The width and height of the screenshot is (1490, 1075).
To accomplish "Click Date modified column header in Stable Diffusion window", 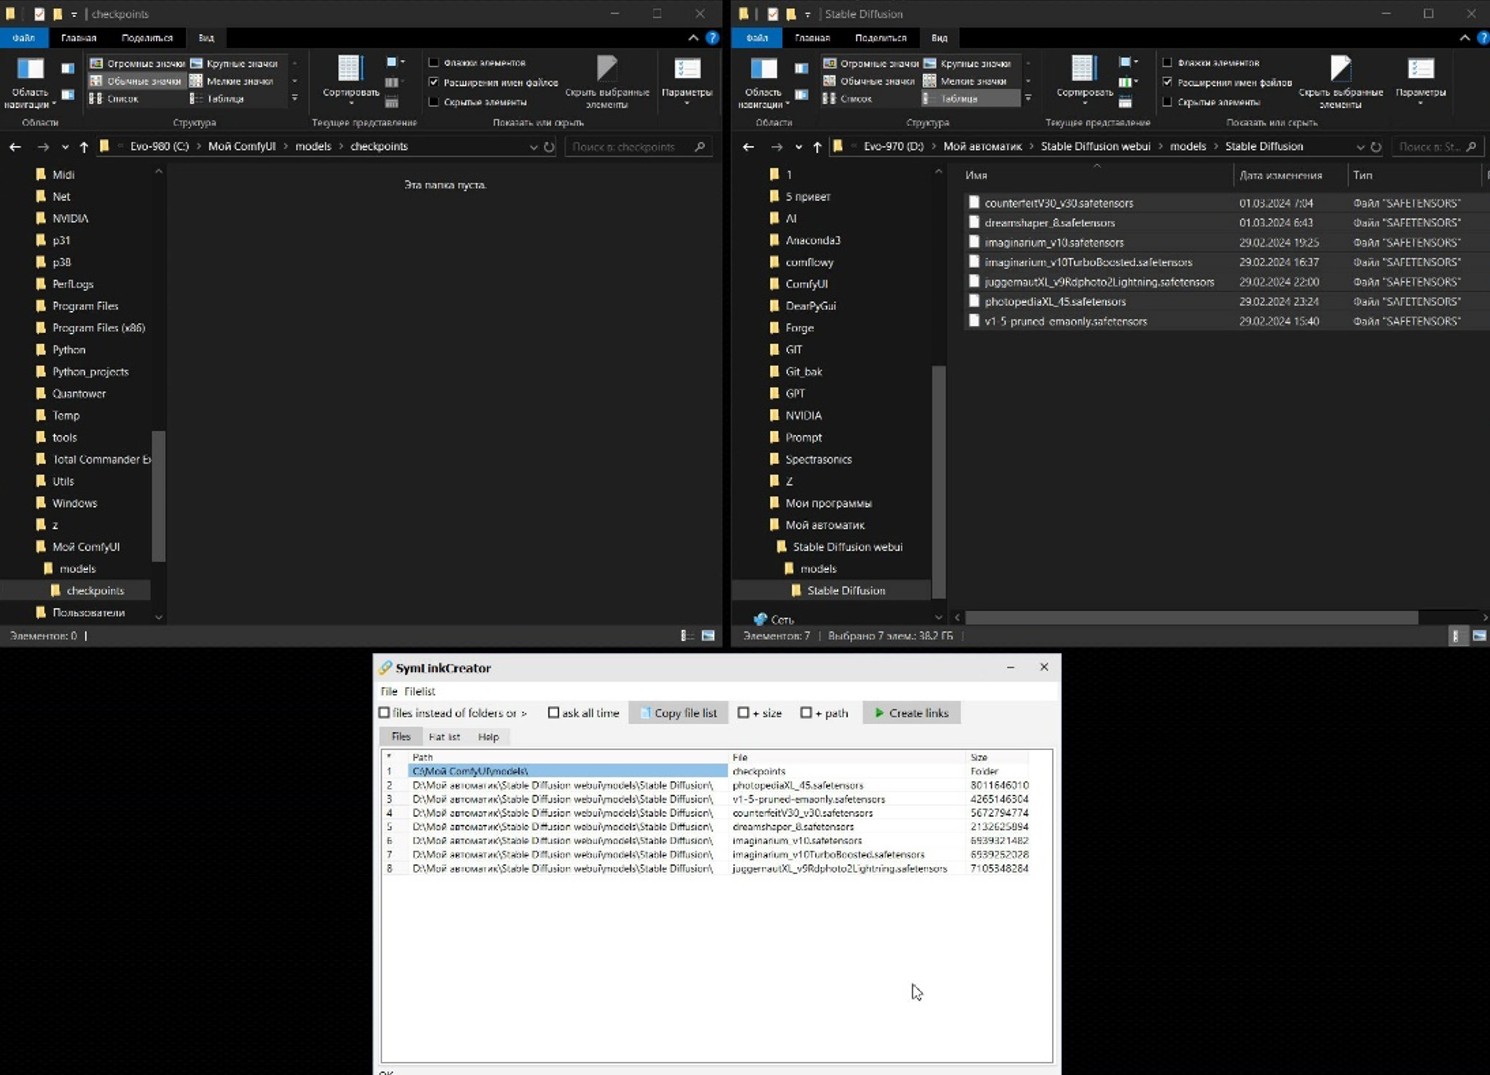I will pyautogui.click(x=1290, y=175).
